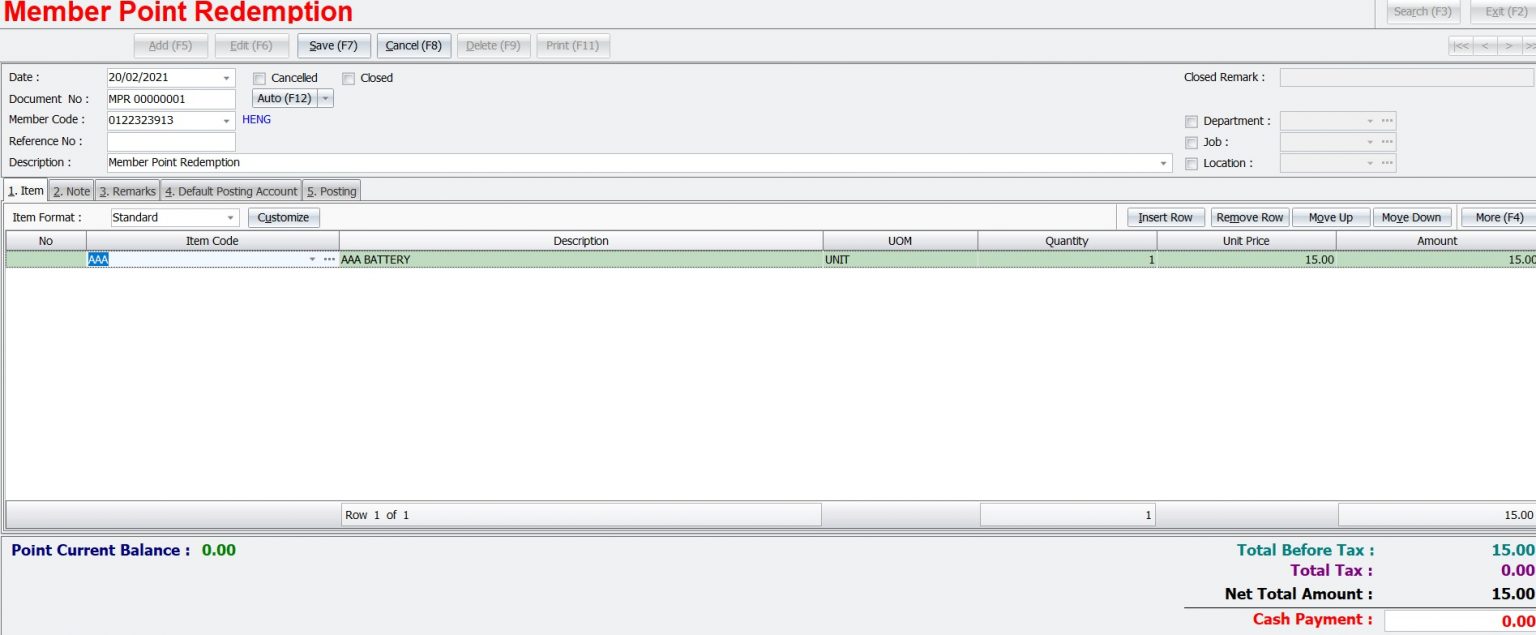The image size is (1536, 635).
Task: Click the Print (F11) button
Action: (573, 46)
